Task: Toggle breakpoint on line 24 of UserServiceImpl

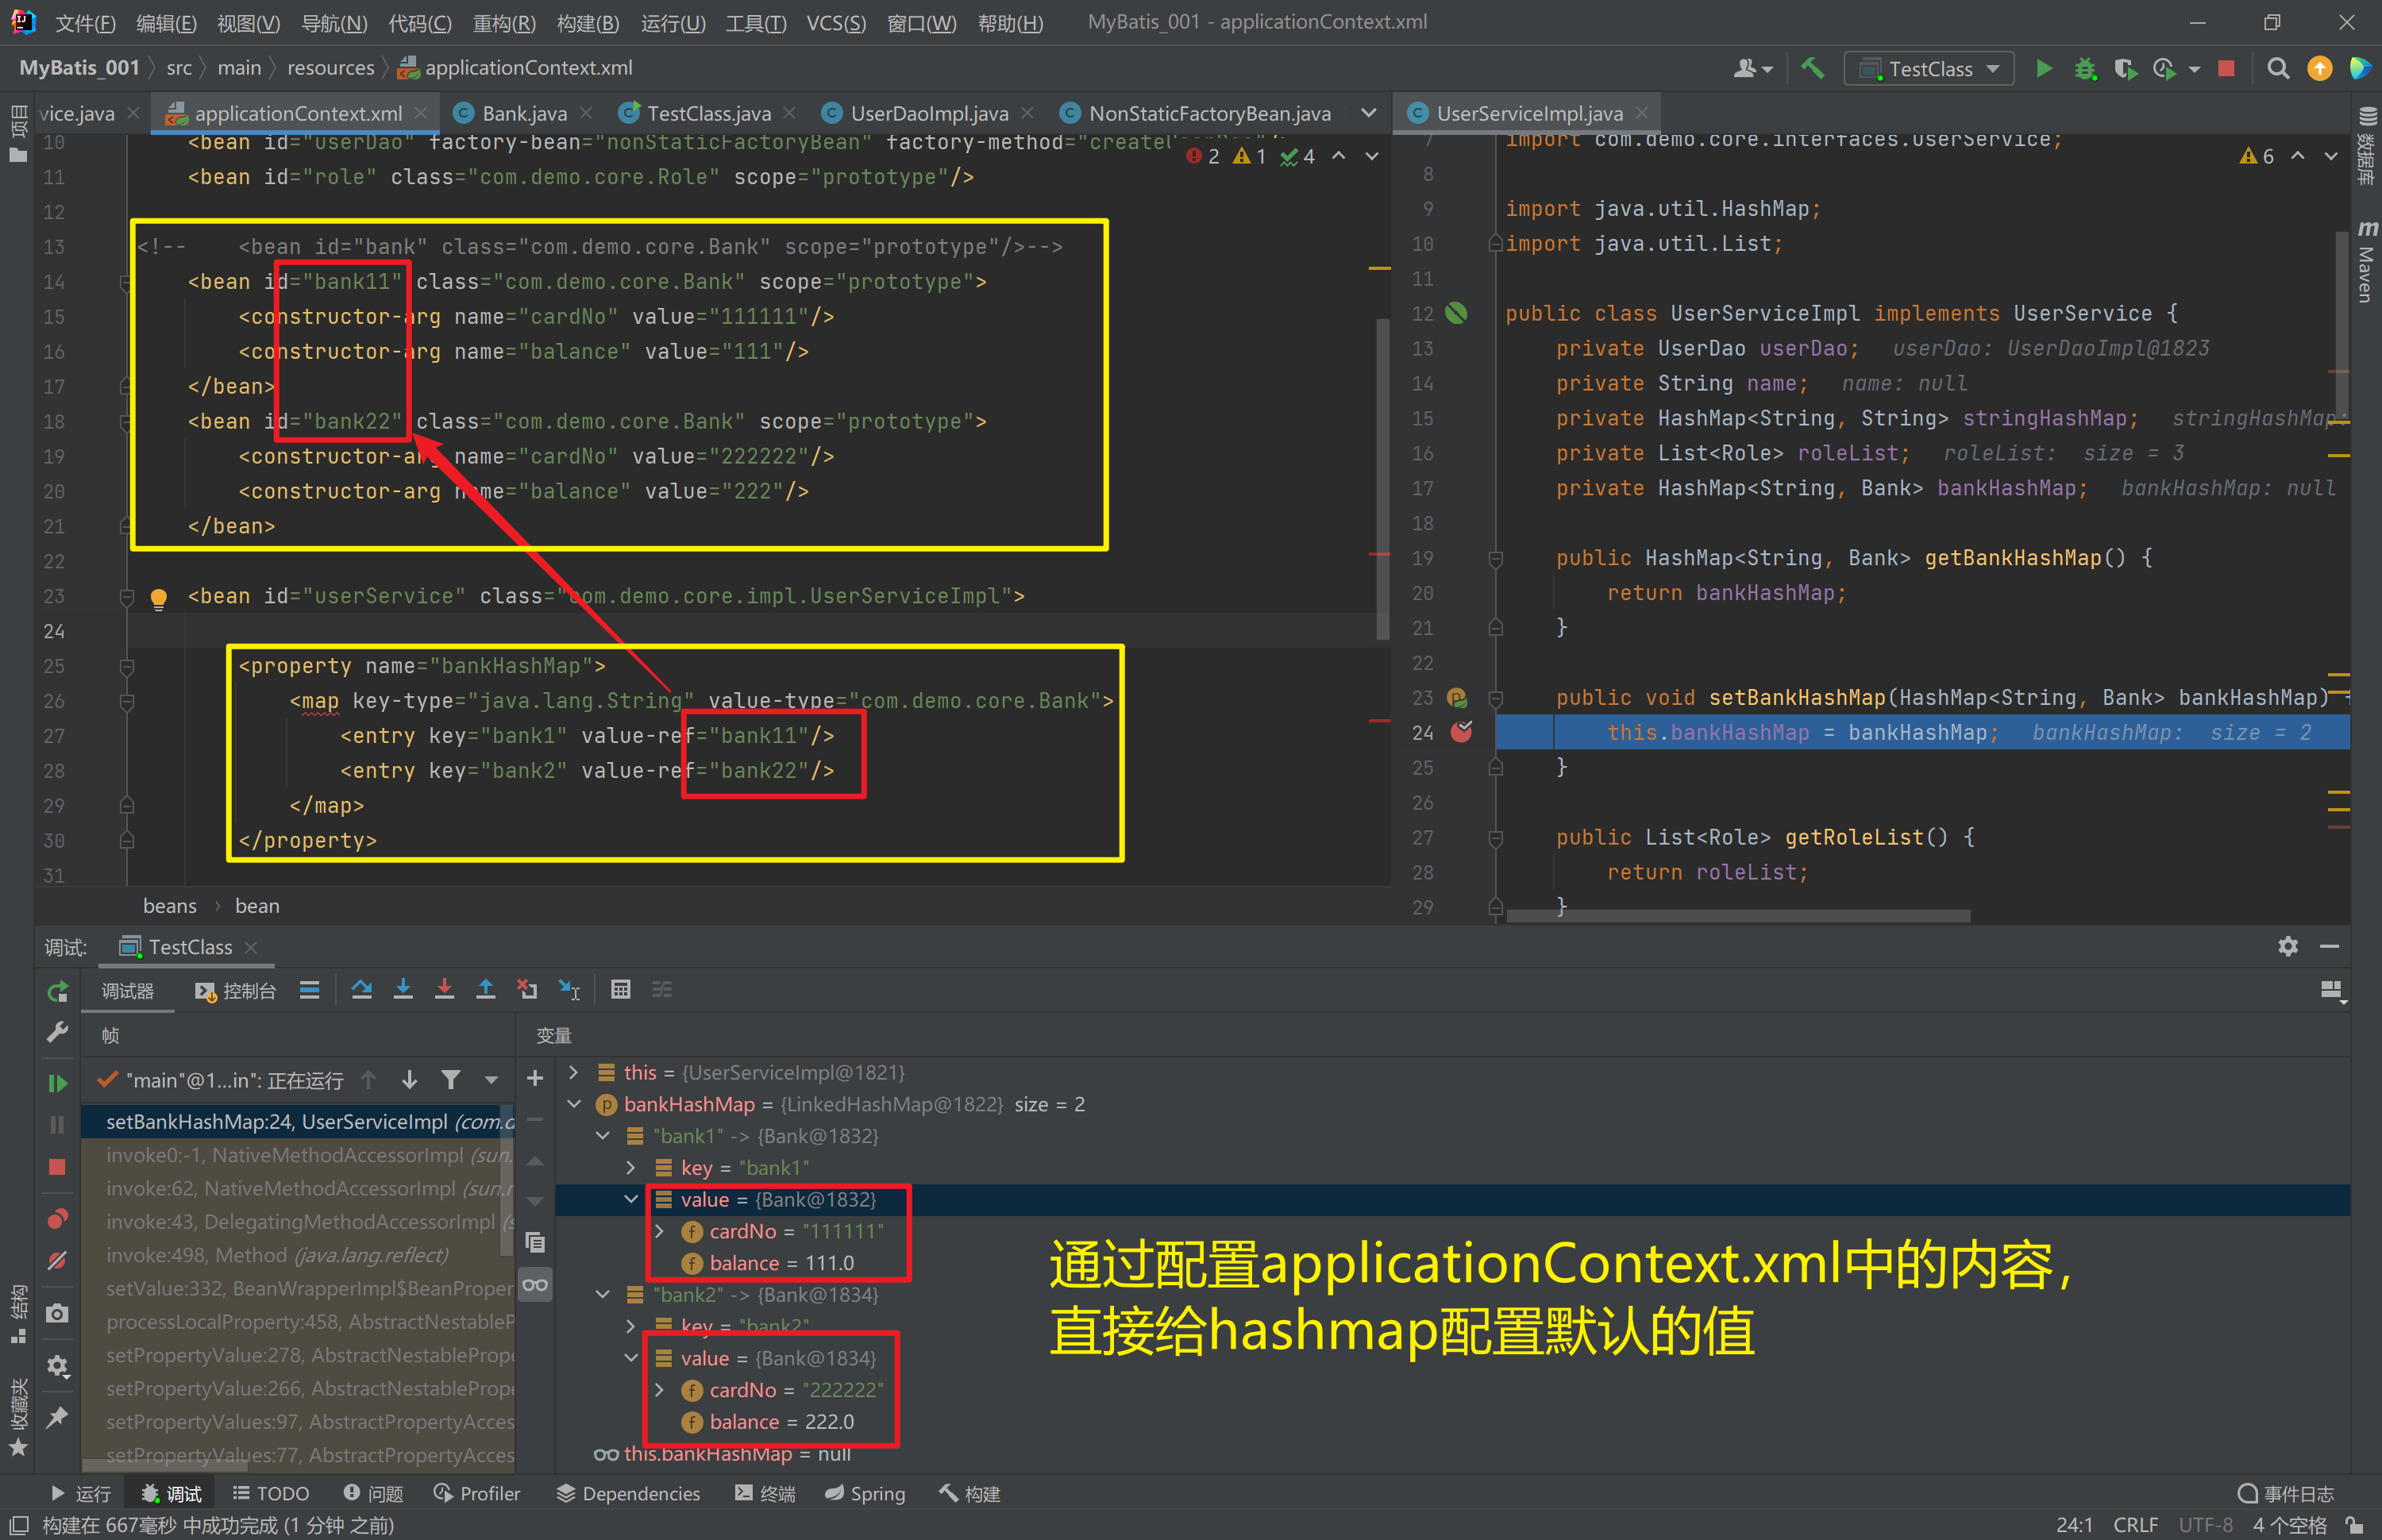Action: 1461,733
